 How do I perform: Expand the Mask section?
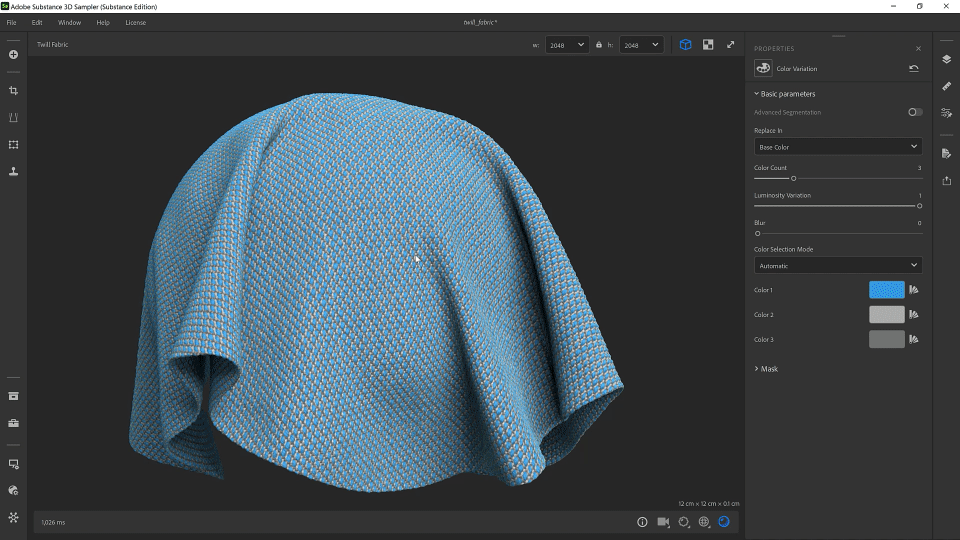pos(766,369)
